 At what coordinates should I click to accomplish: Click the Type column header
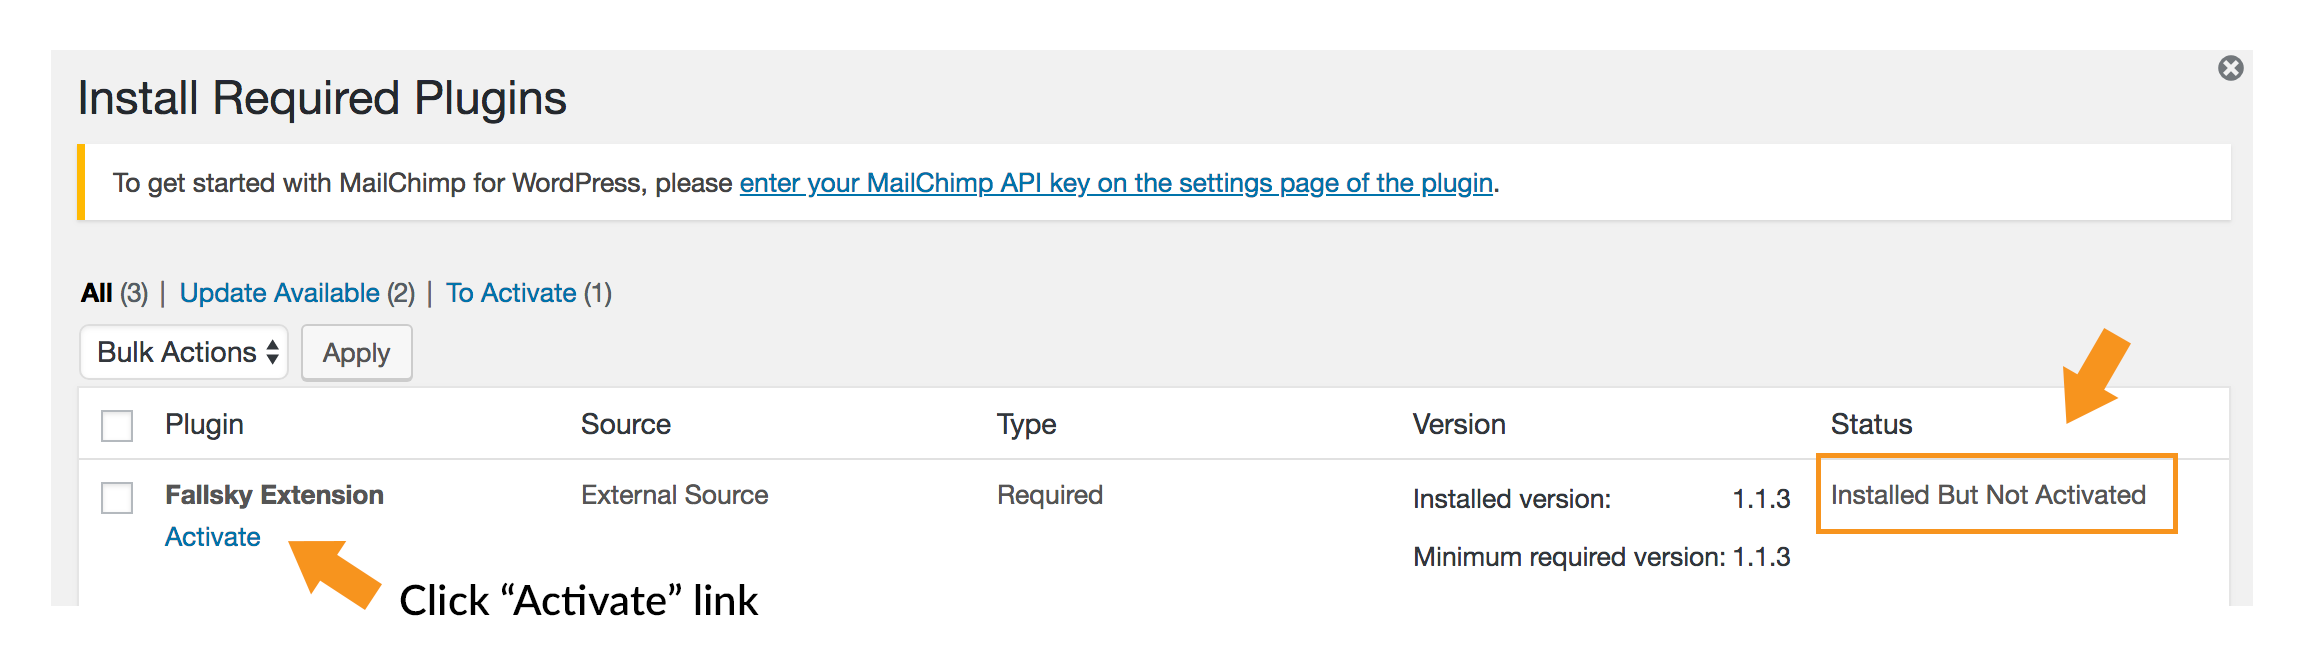(1025, 424)
